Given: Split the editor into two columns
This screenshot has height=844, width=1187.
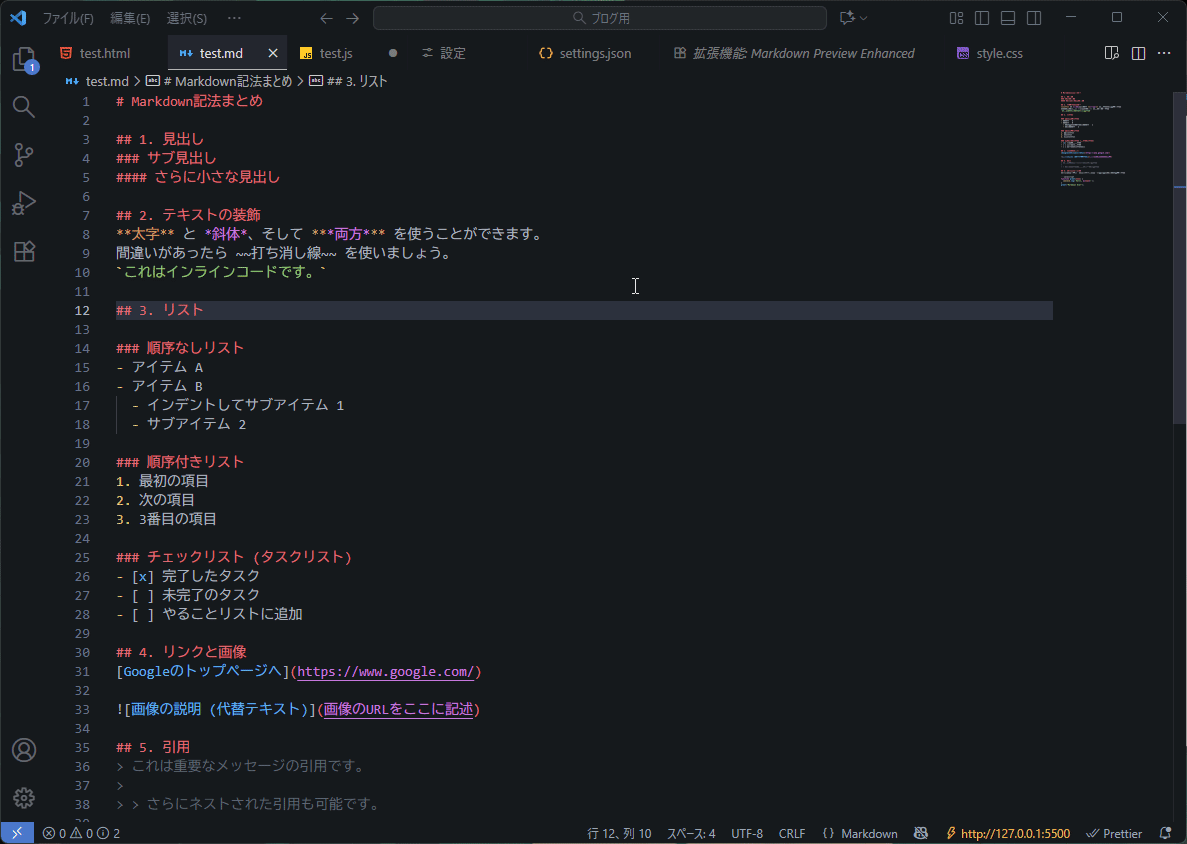Looking at the screenshot, I should (1138, 53).
